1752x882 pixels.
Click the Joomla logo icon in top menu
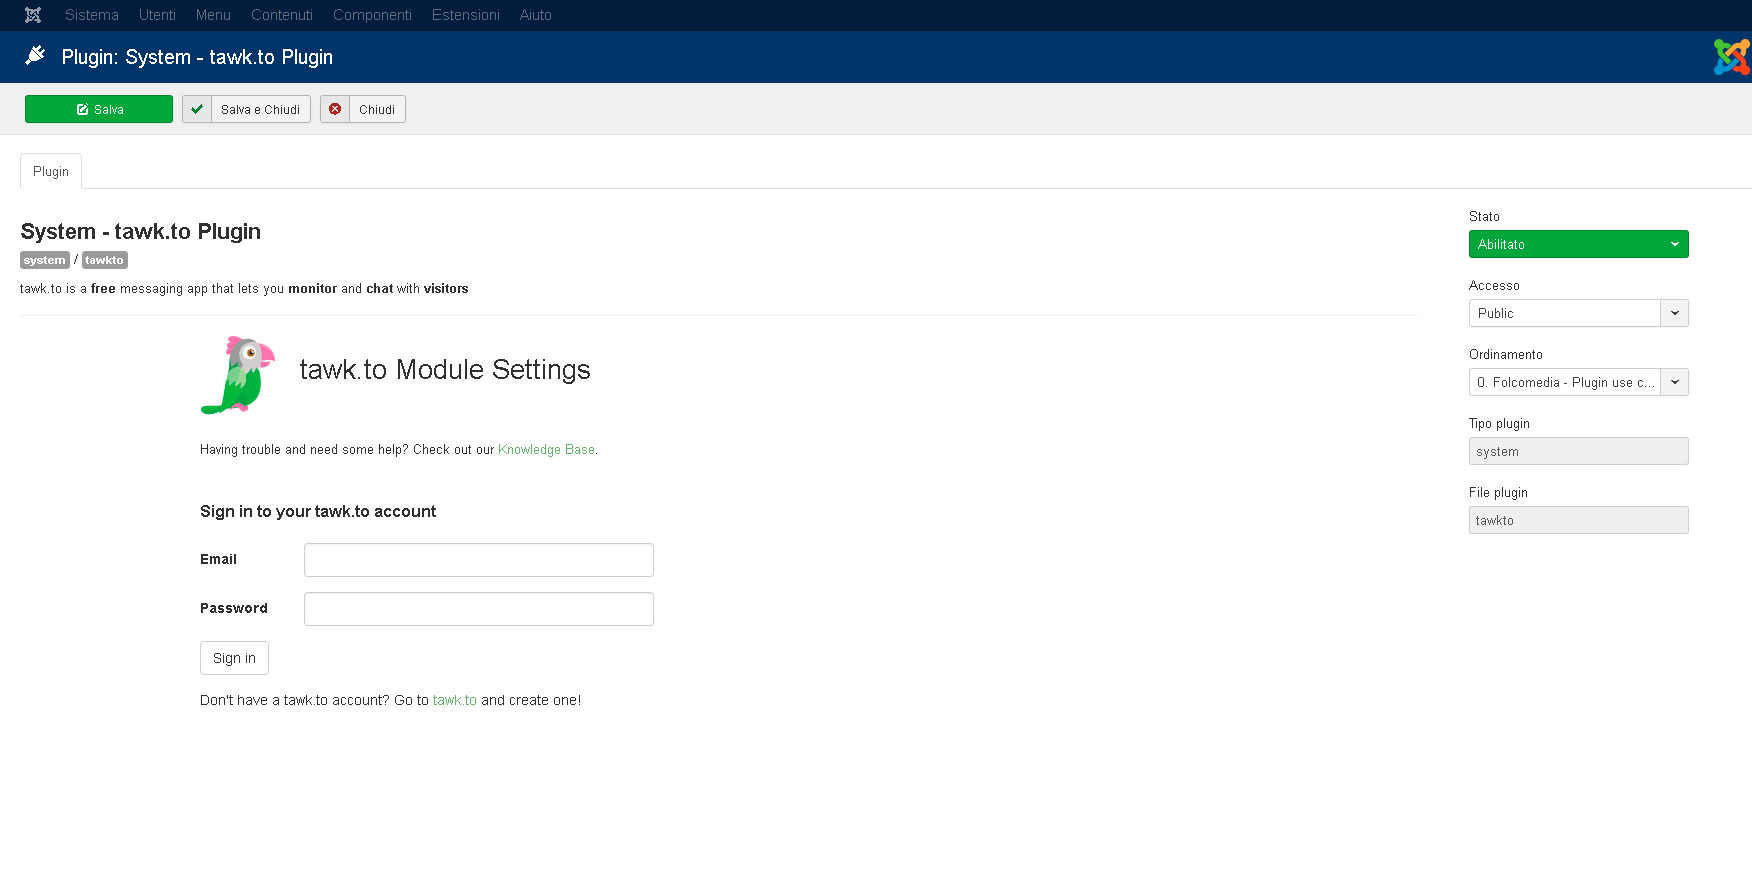(x=33, y=15)
